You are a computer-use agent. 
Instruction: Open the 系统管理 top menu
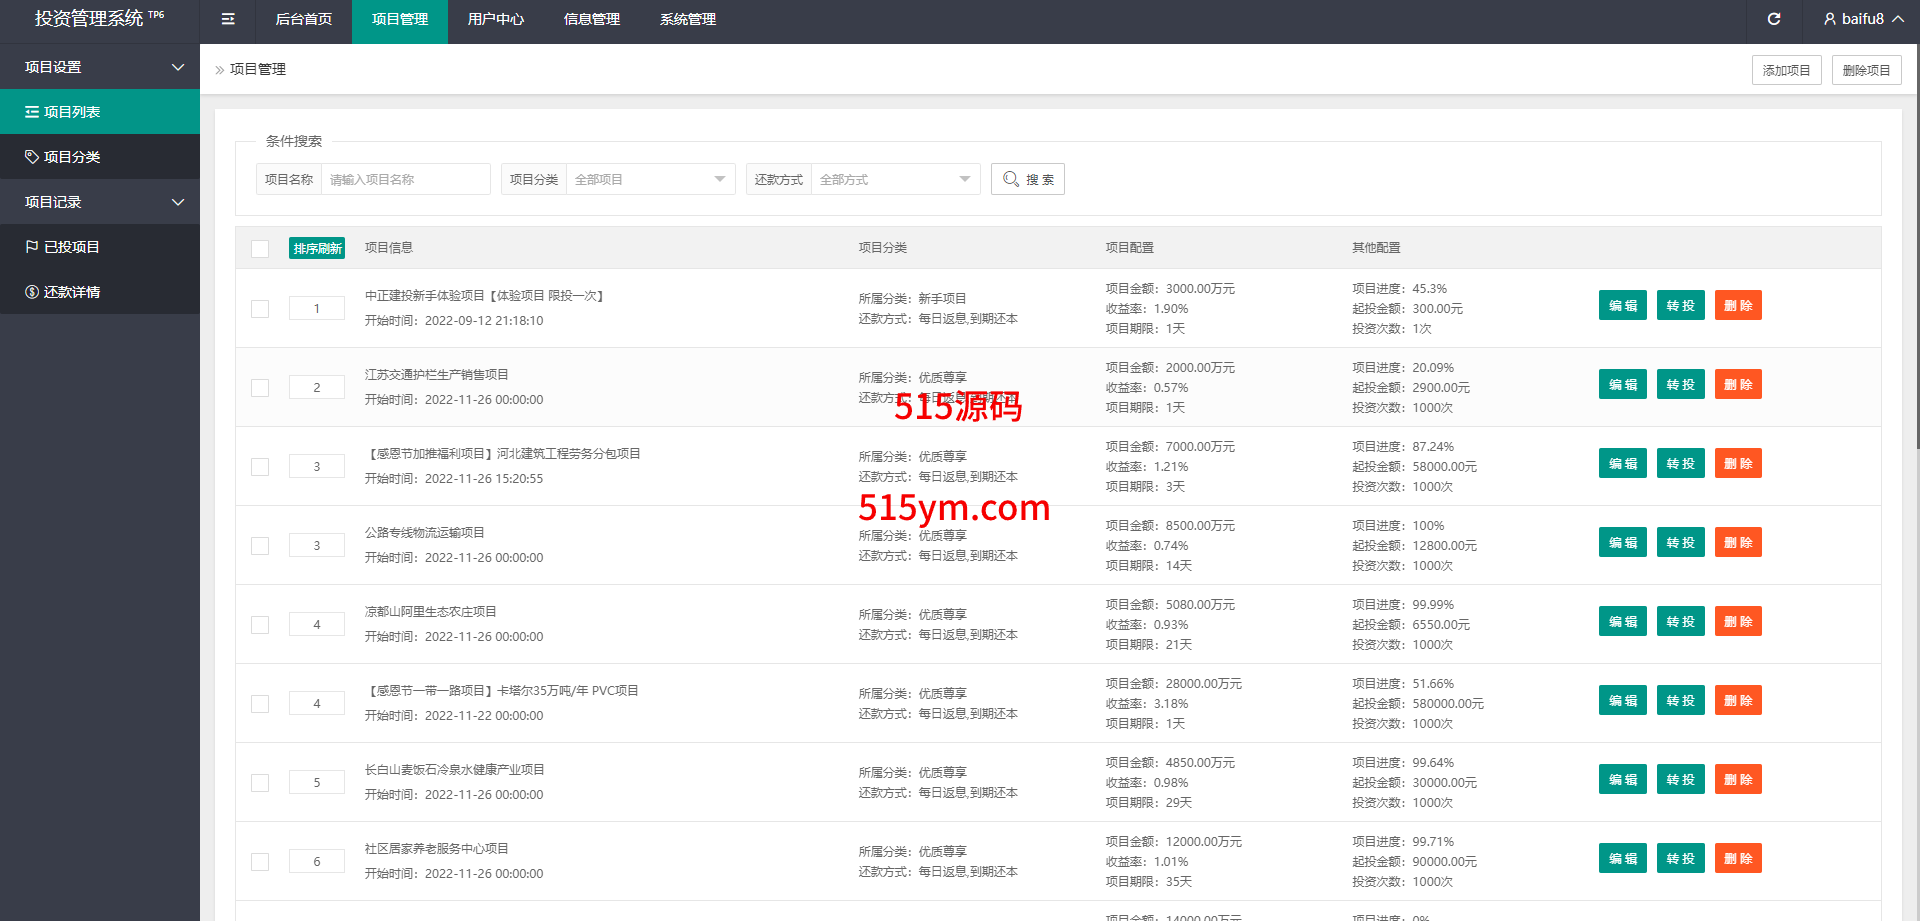(687, 19)
